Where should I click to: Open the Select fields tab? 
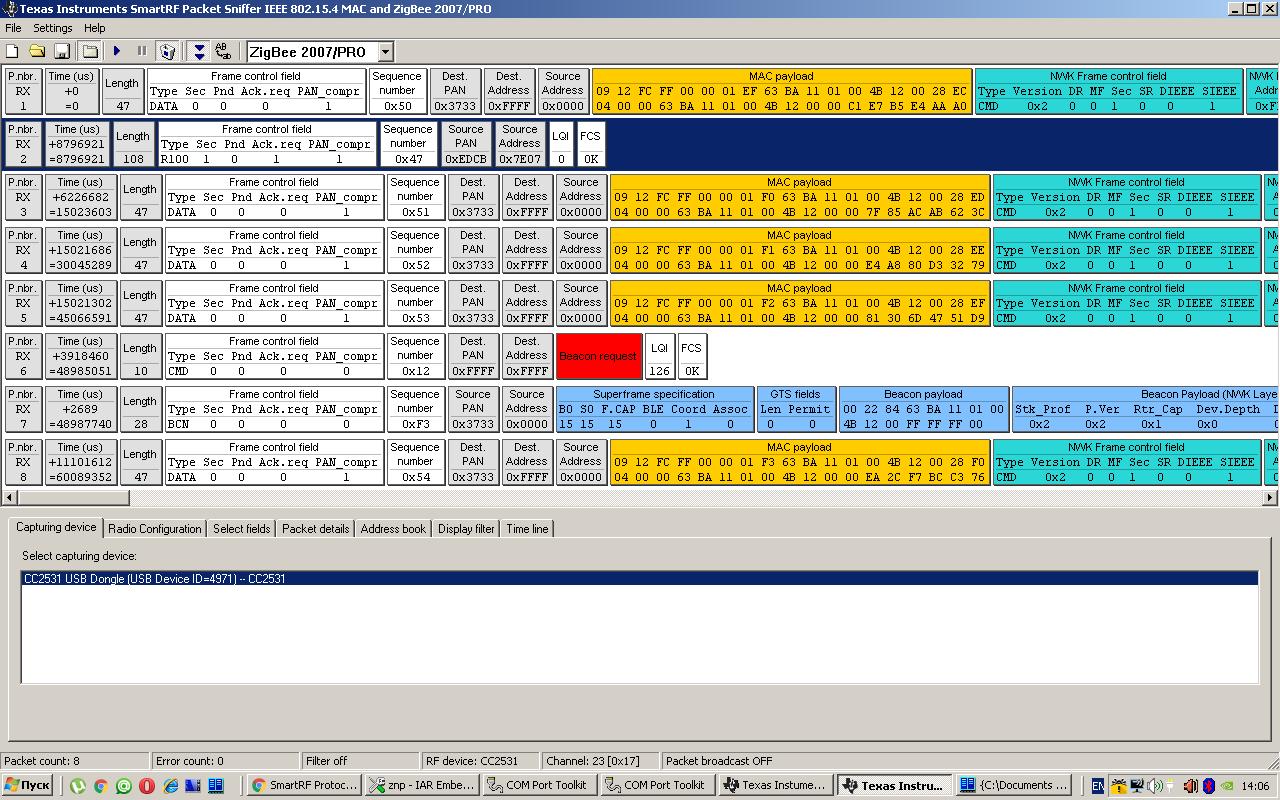(241, 529)
